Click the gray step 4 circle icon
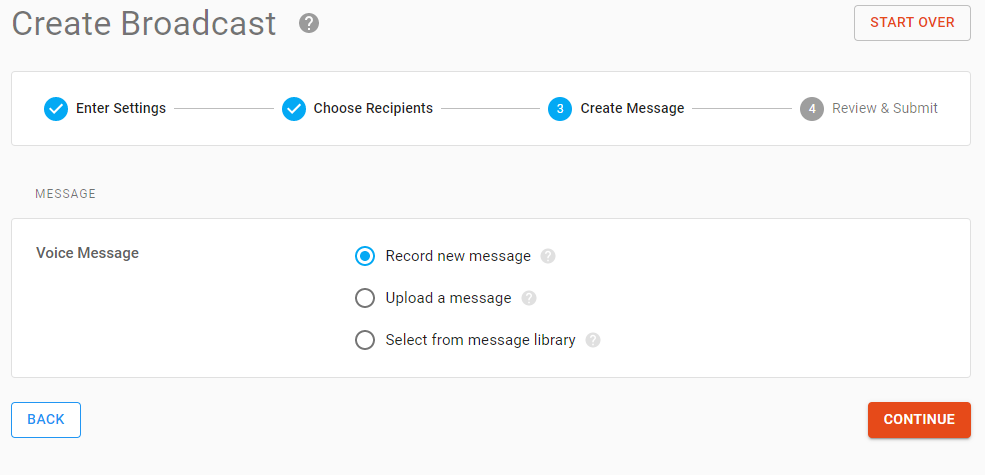Image resolution: width=985 pixels, height=475 pixels. click(812, 109)
